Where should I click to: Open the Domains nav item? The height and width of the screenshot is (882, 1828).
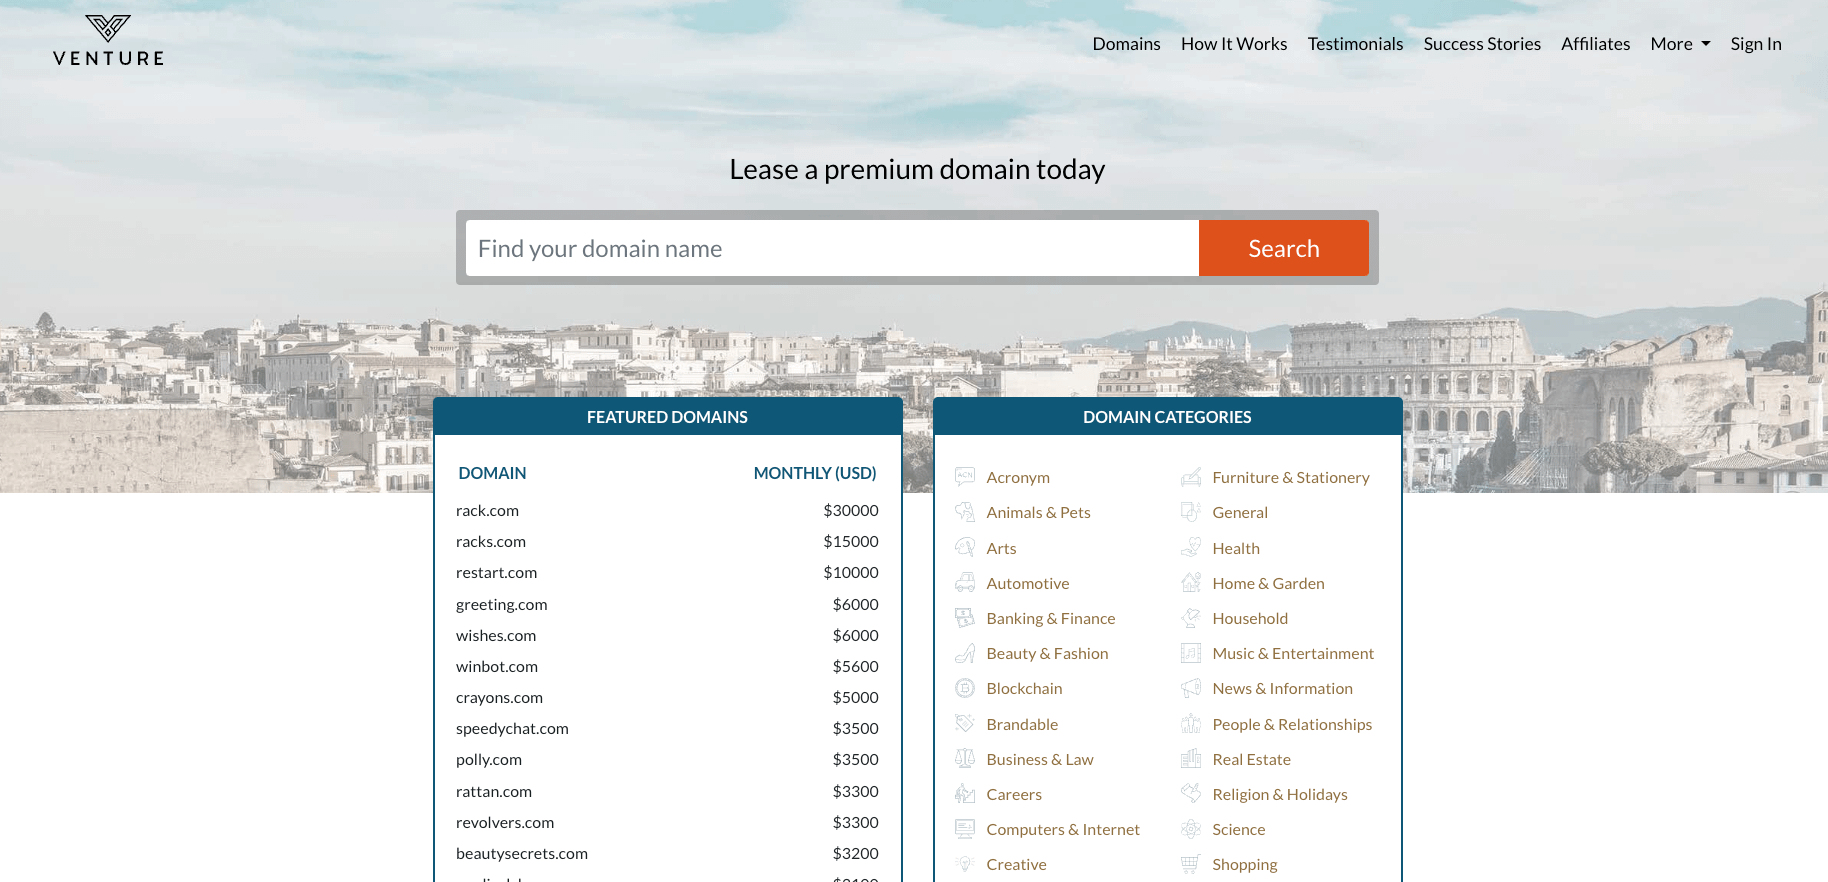tap(1126, 44)
